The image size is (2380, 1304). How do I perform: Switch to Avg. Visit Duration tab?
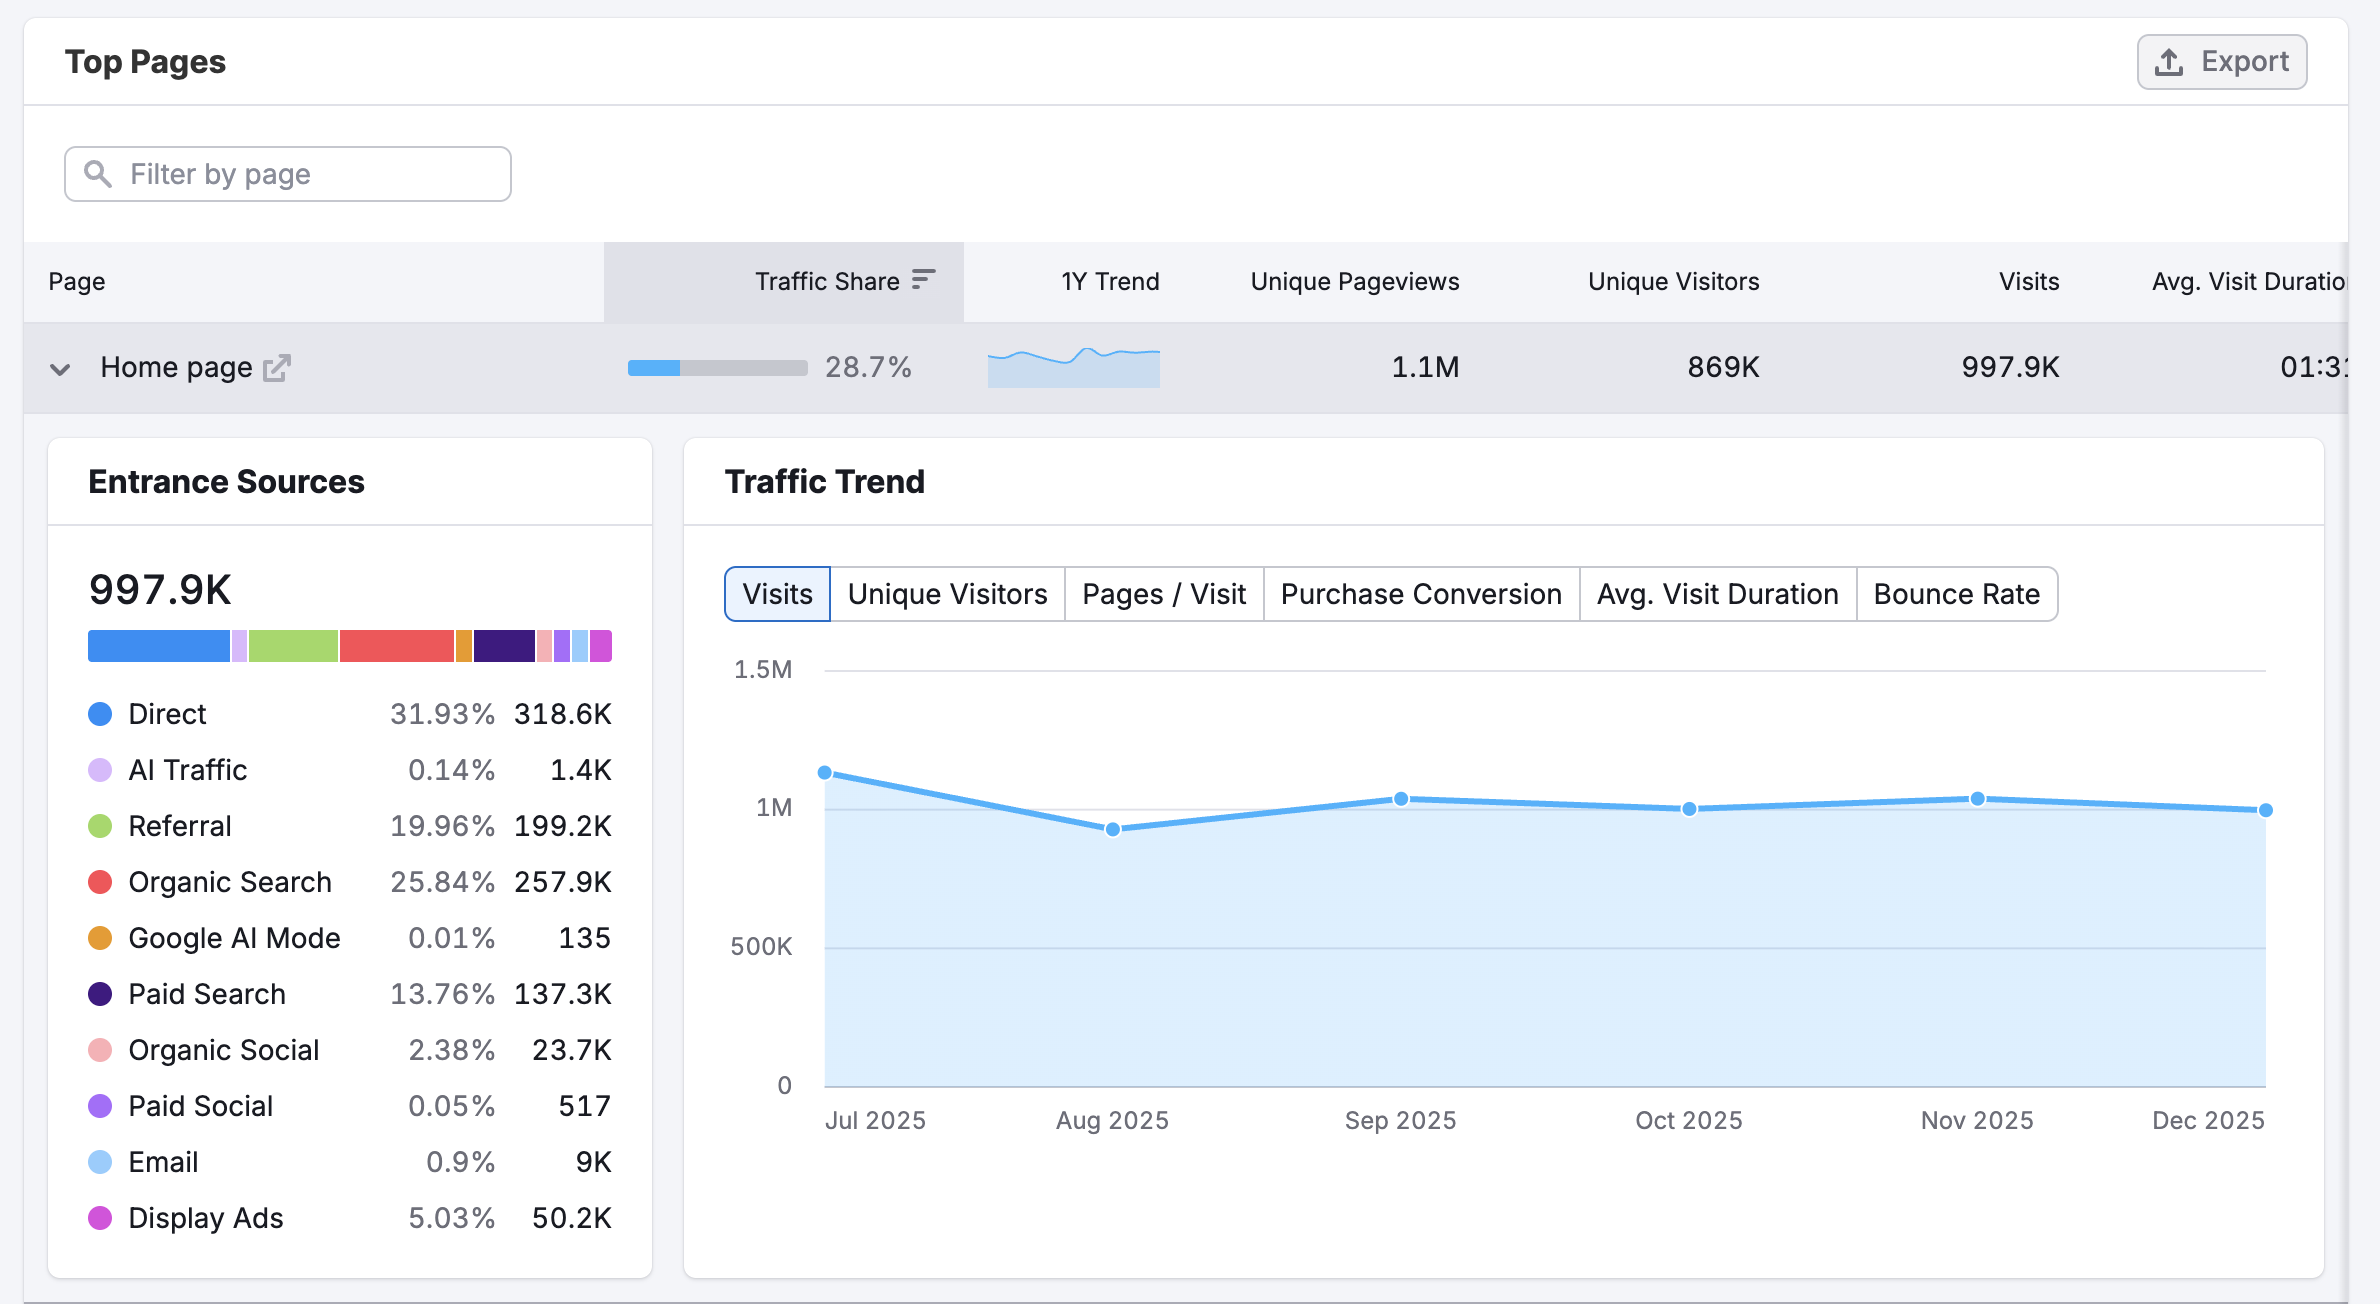(1716, 593)
